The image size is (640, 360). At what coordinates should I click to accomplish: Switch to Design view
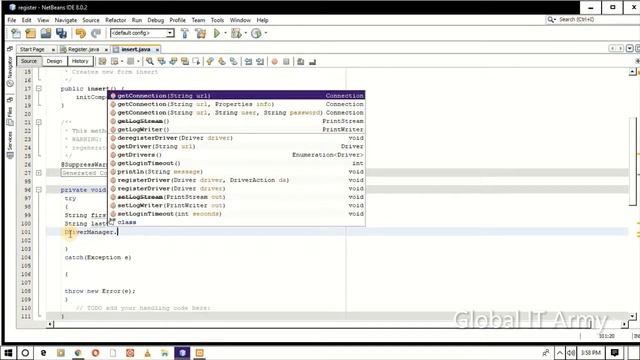click(x=54, y=61)
